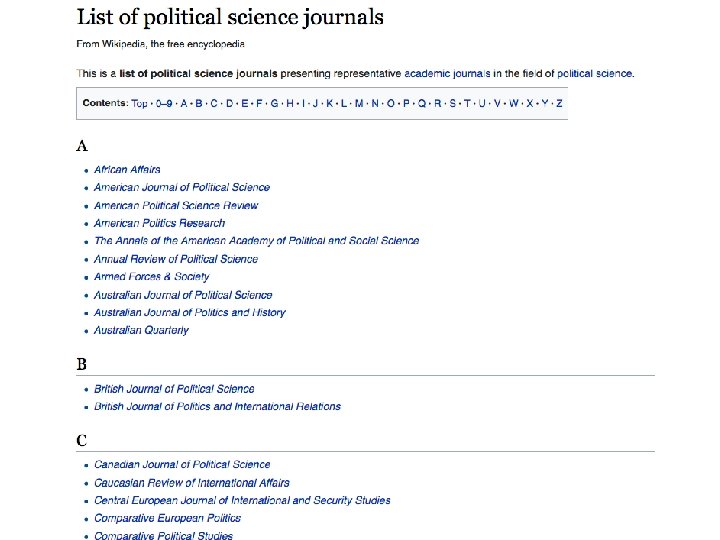Open Comparative Political Studies link
The width and height of the screenshot is (720, 540).
(x=163, y=535)
